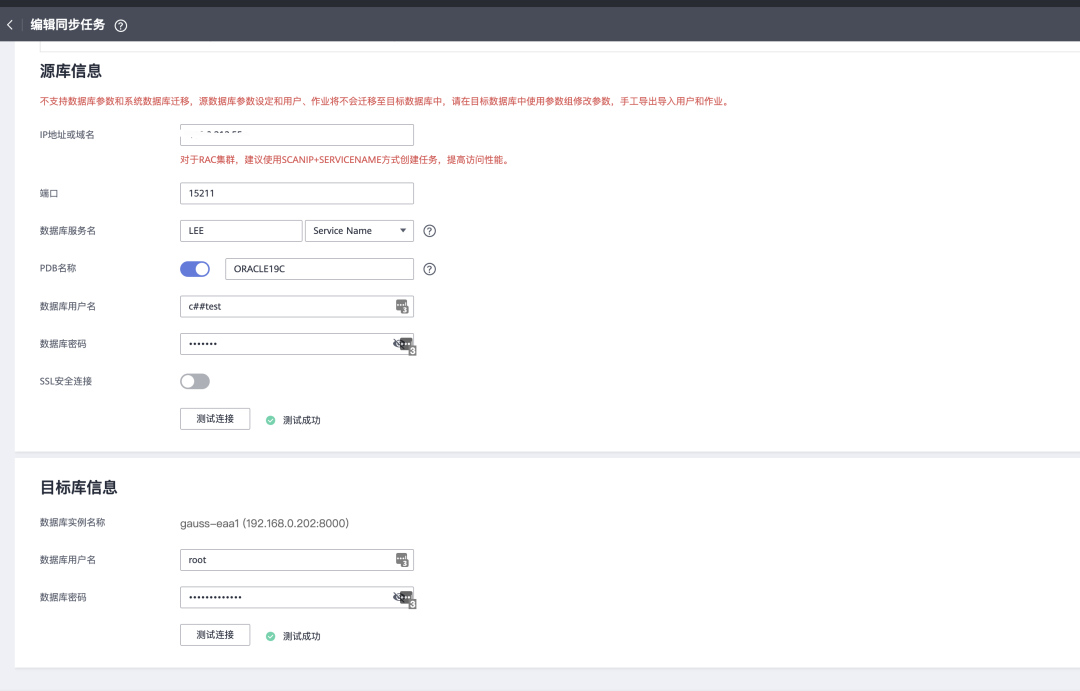Focus the IP地址或域名 input field
The image size is (1080, 691).
coord(297,135)
